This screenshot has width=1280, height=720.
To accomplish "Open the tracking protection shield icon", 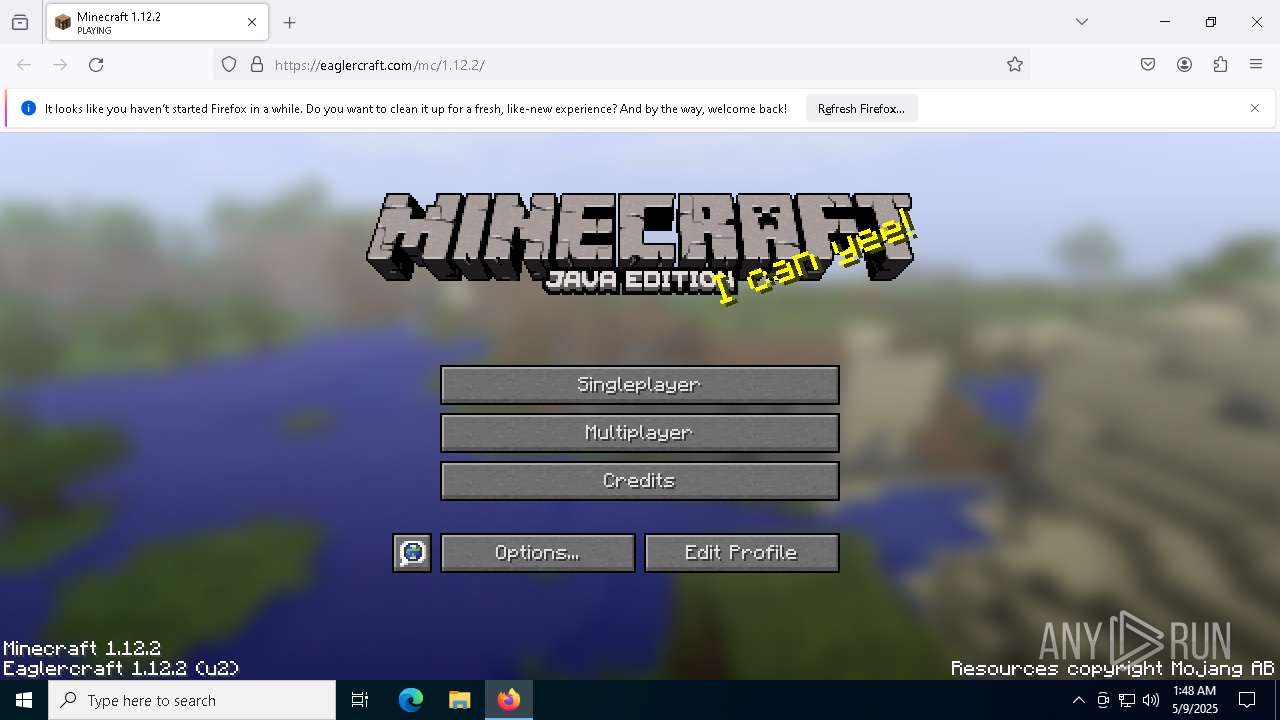I will (229, 65).
